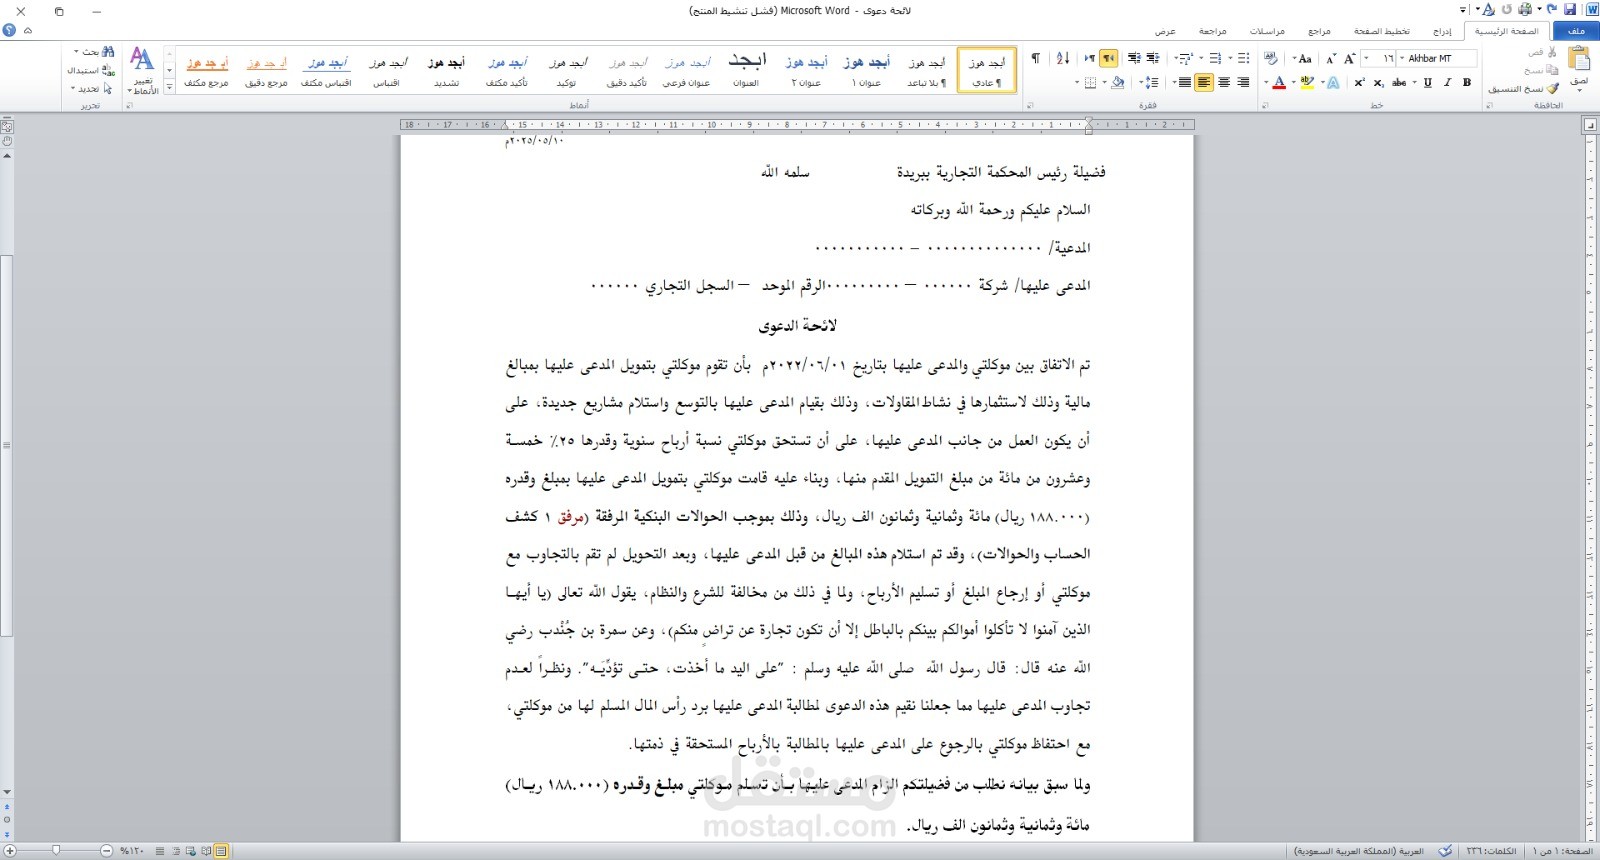Click the Replace (استبدال) icon
The height and width of the screenshot is (860, 1600).
108,70
